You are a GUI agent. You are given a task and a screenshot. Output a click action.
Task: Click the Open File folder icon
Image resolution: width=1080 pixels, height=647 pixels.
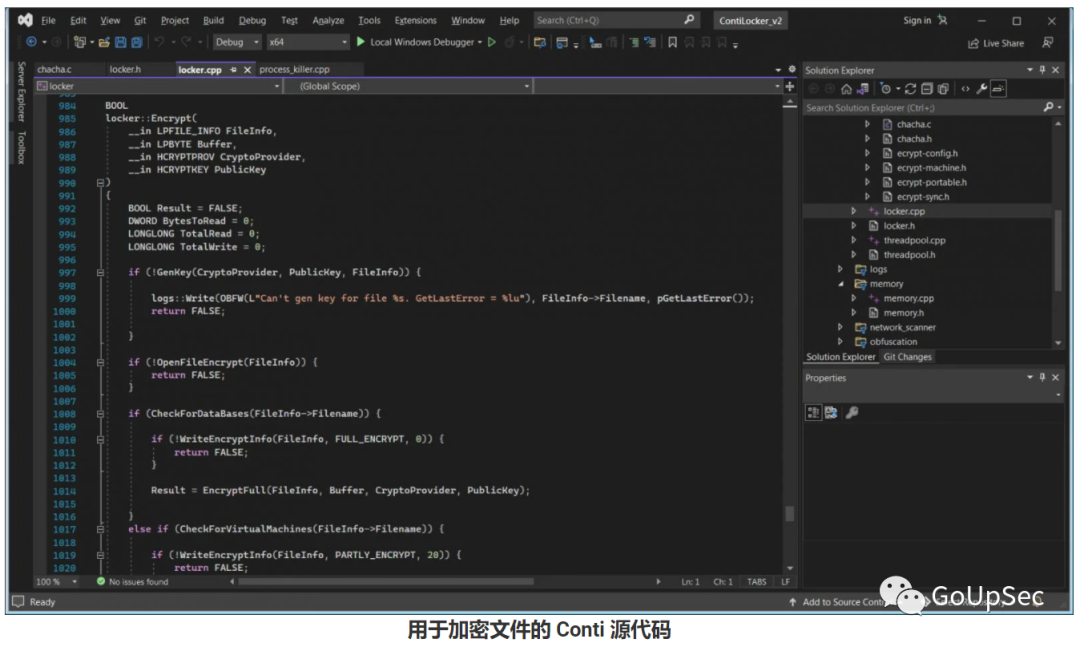tap(104, 42)
